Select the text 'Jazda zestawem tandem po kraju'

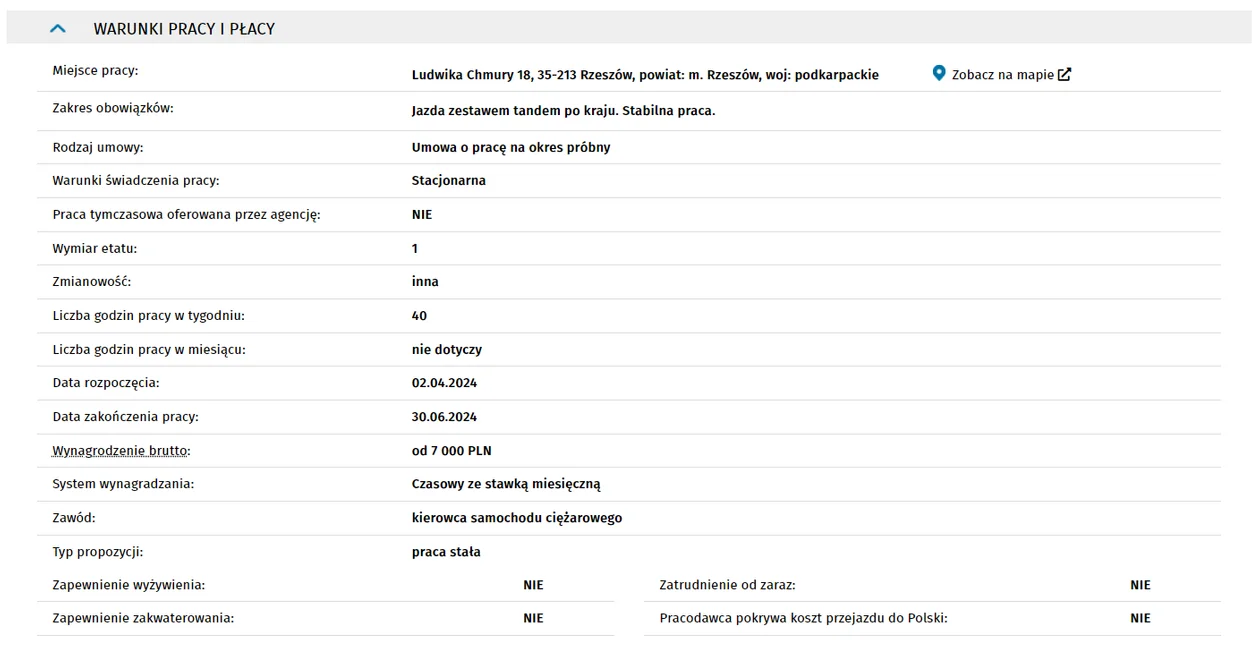coord(513,111)
